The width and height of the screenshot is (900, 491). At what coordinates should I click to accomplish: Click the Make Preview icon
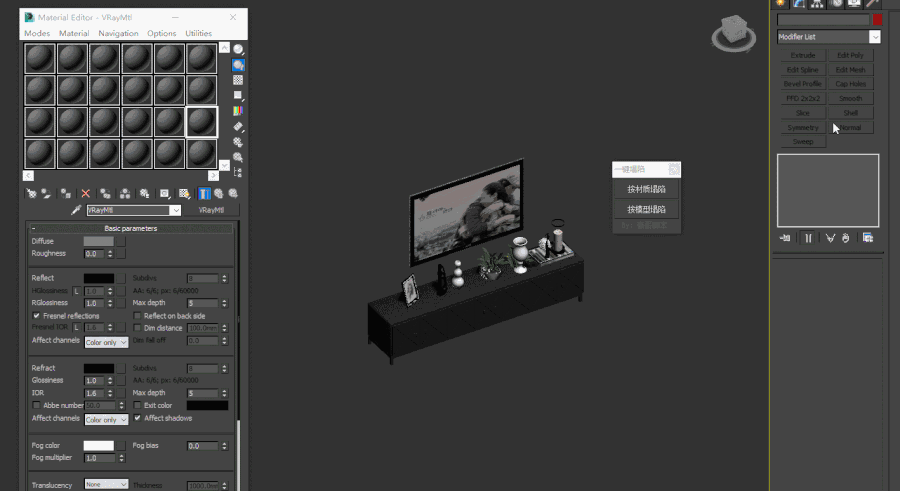tap(238, 126)
